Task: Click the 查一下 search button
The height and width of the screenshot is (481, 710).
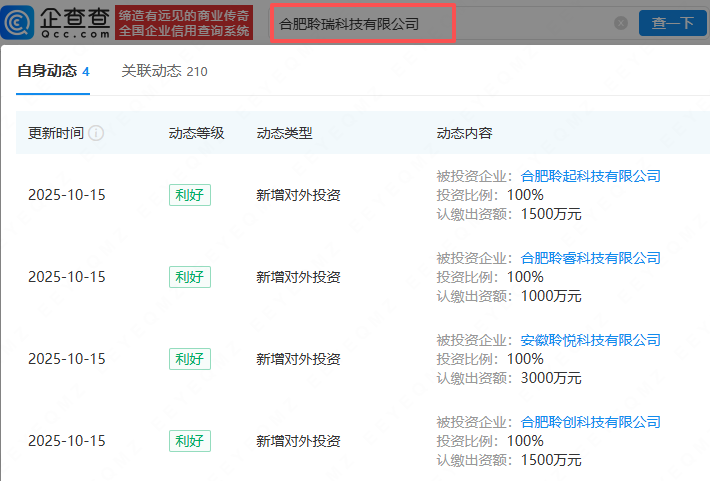Action: [672, 22]
